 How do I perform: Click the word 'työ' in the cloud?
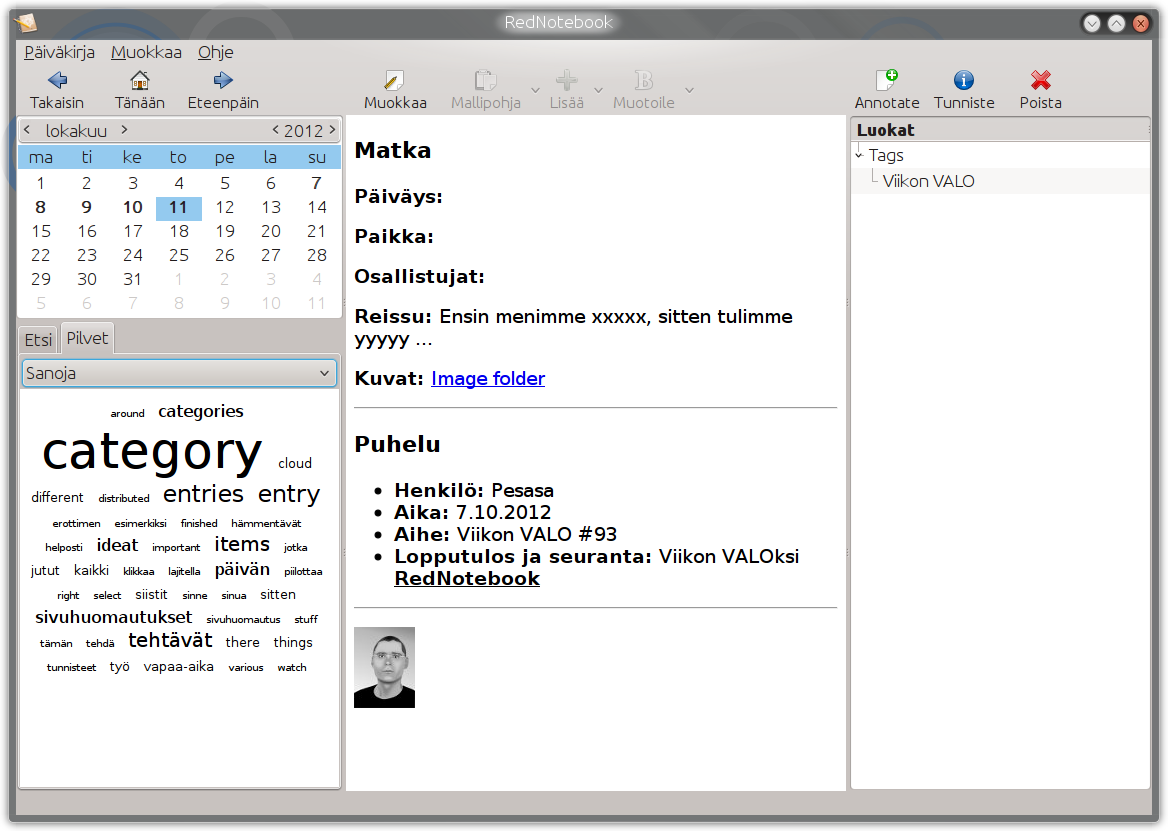point(119,667)
